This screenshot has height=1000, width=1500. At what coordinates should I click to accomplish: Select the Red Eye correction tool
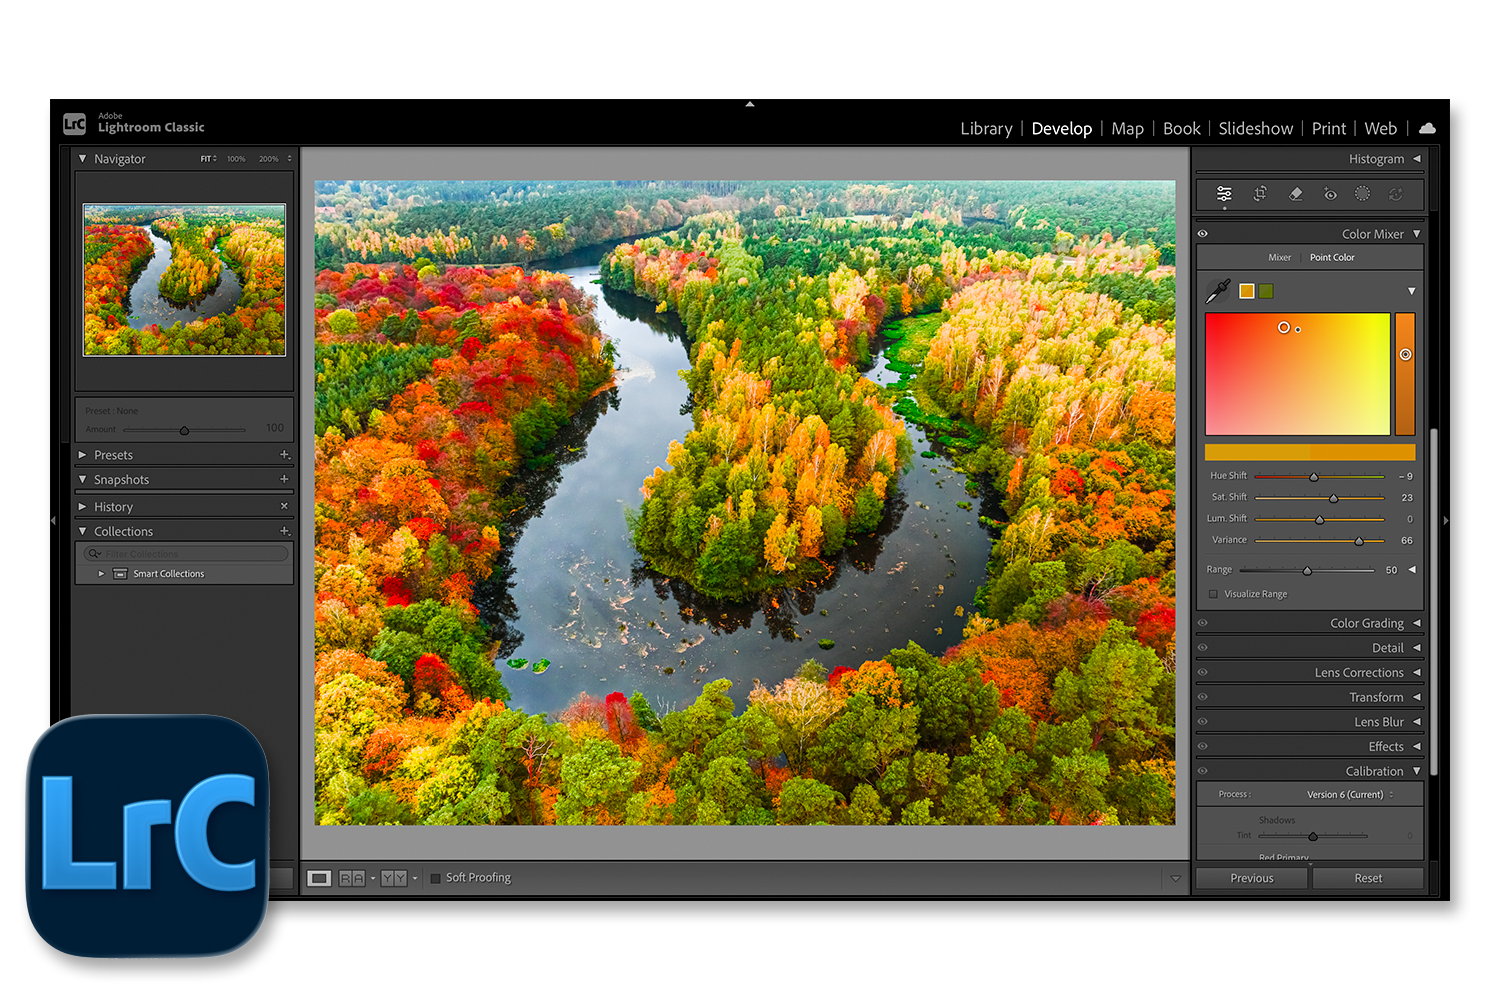point(1330,194)
